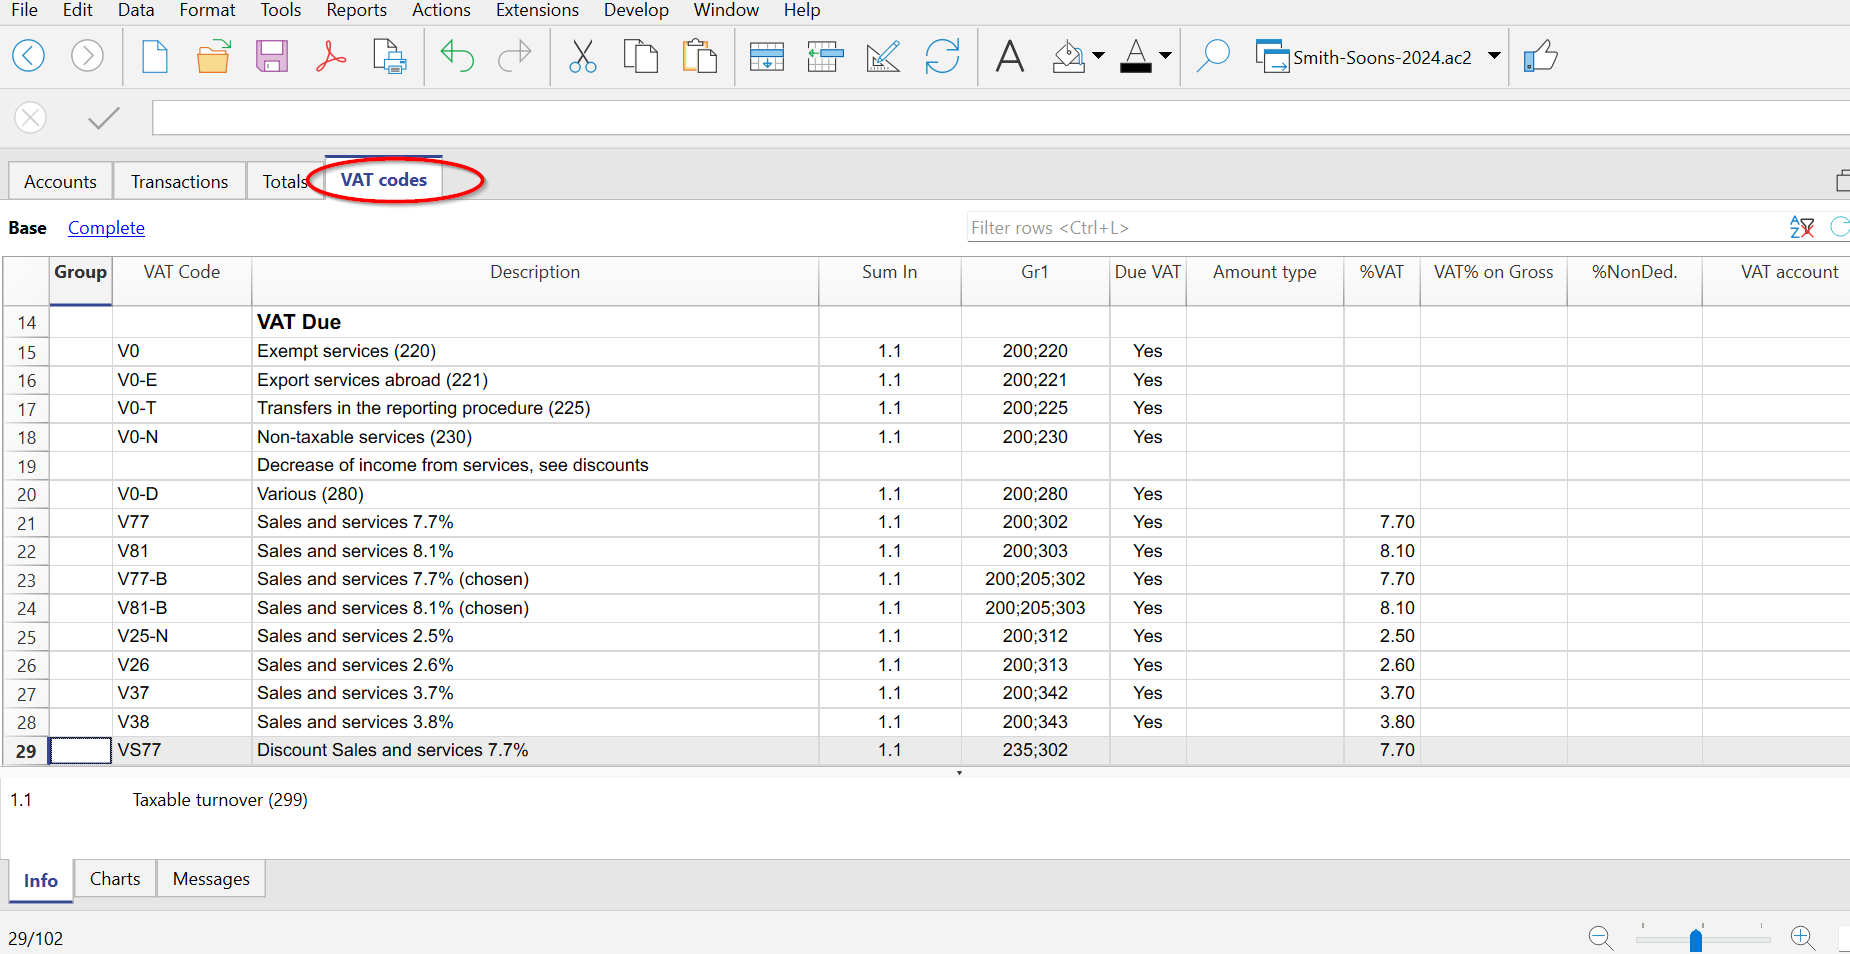Screen dimensions: 1850x954
Task: Export to PDF using the toolbar icon
Action: (x=330, y=56)
